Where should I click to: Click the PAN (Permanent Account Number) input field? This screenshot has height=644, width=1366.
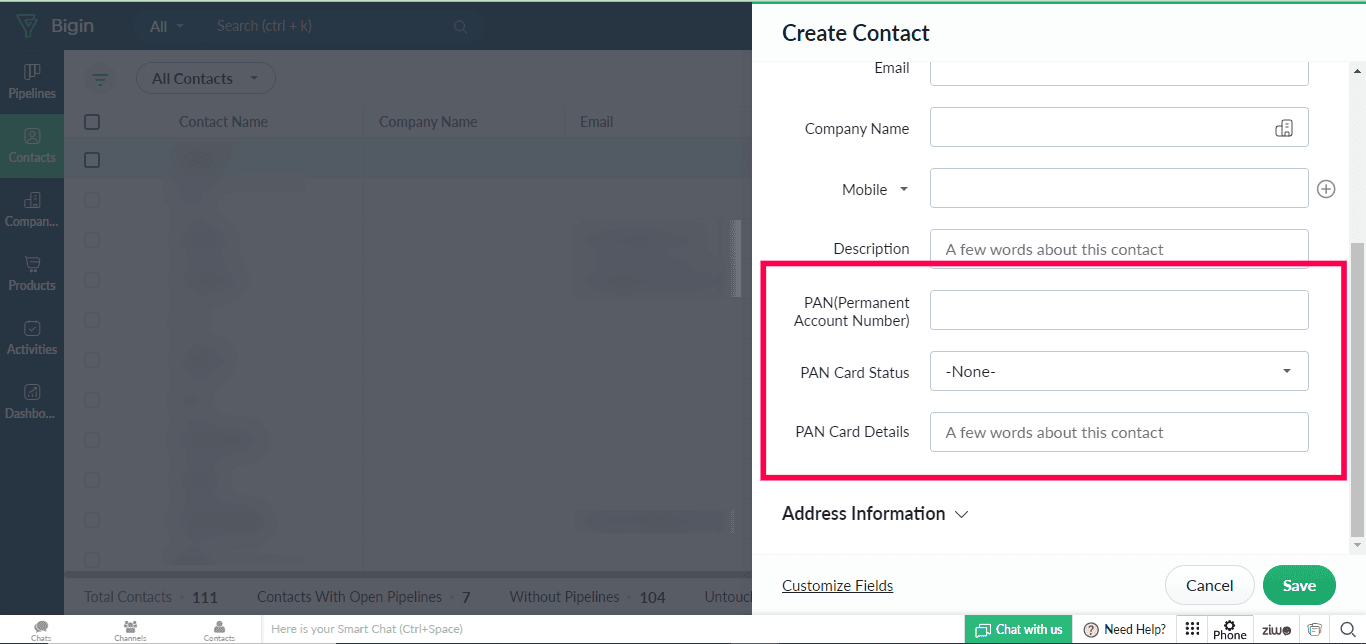[1119, 310]
